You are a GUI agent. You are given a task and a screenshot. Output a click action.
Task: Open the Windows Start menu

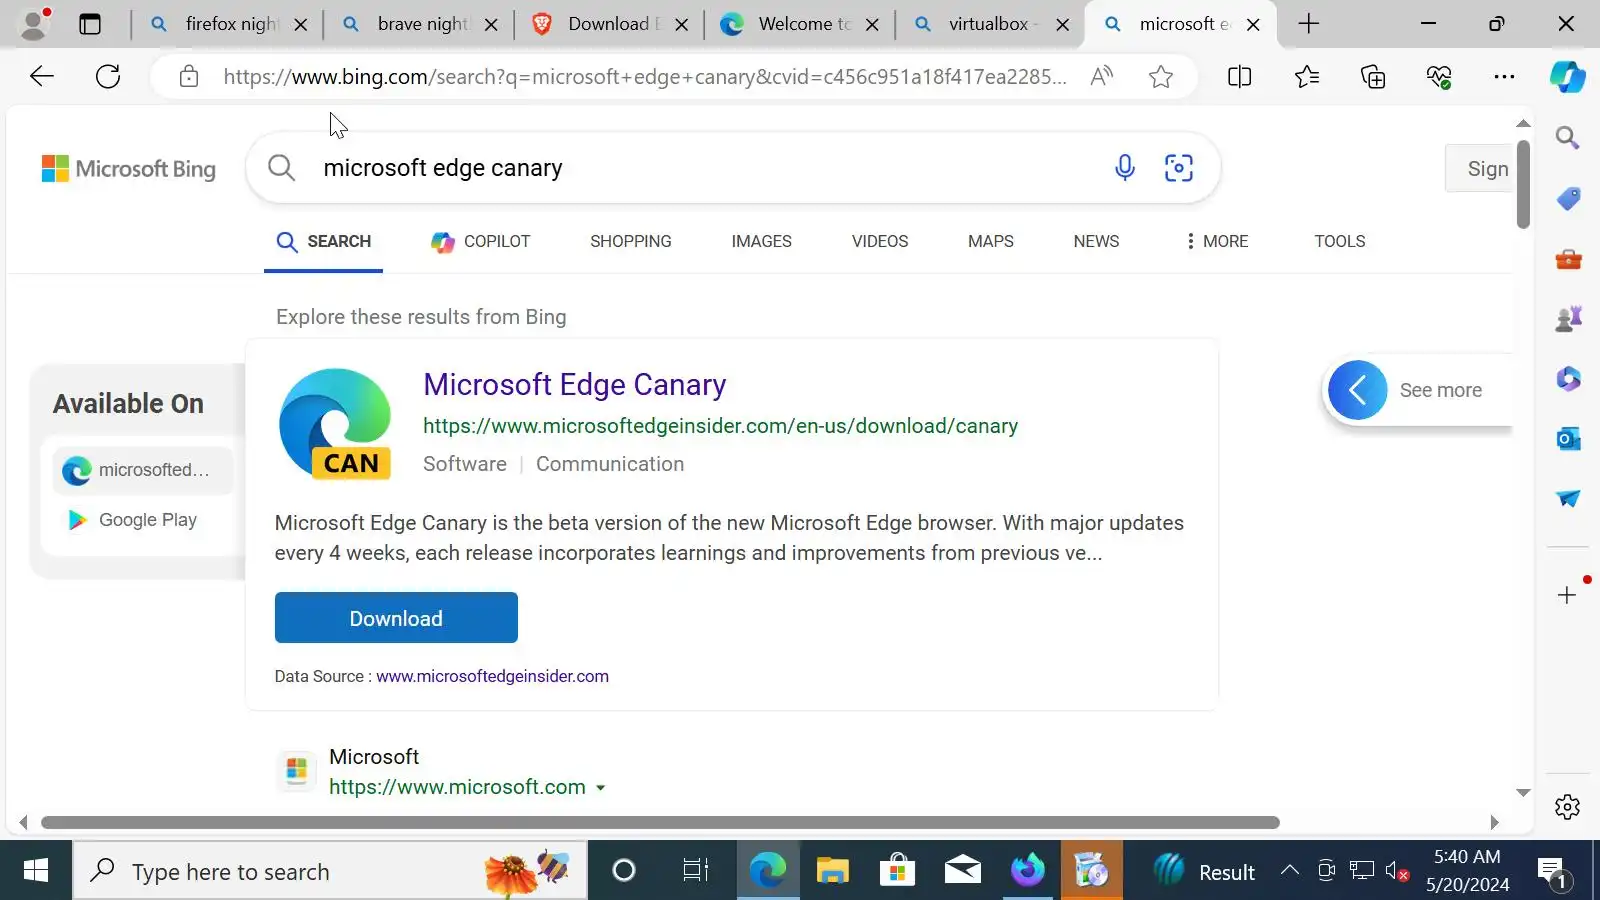click(36, 871)
